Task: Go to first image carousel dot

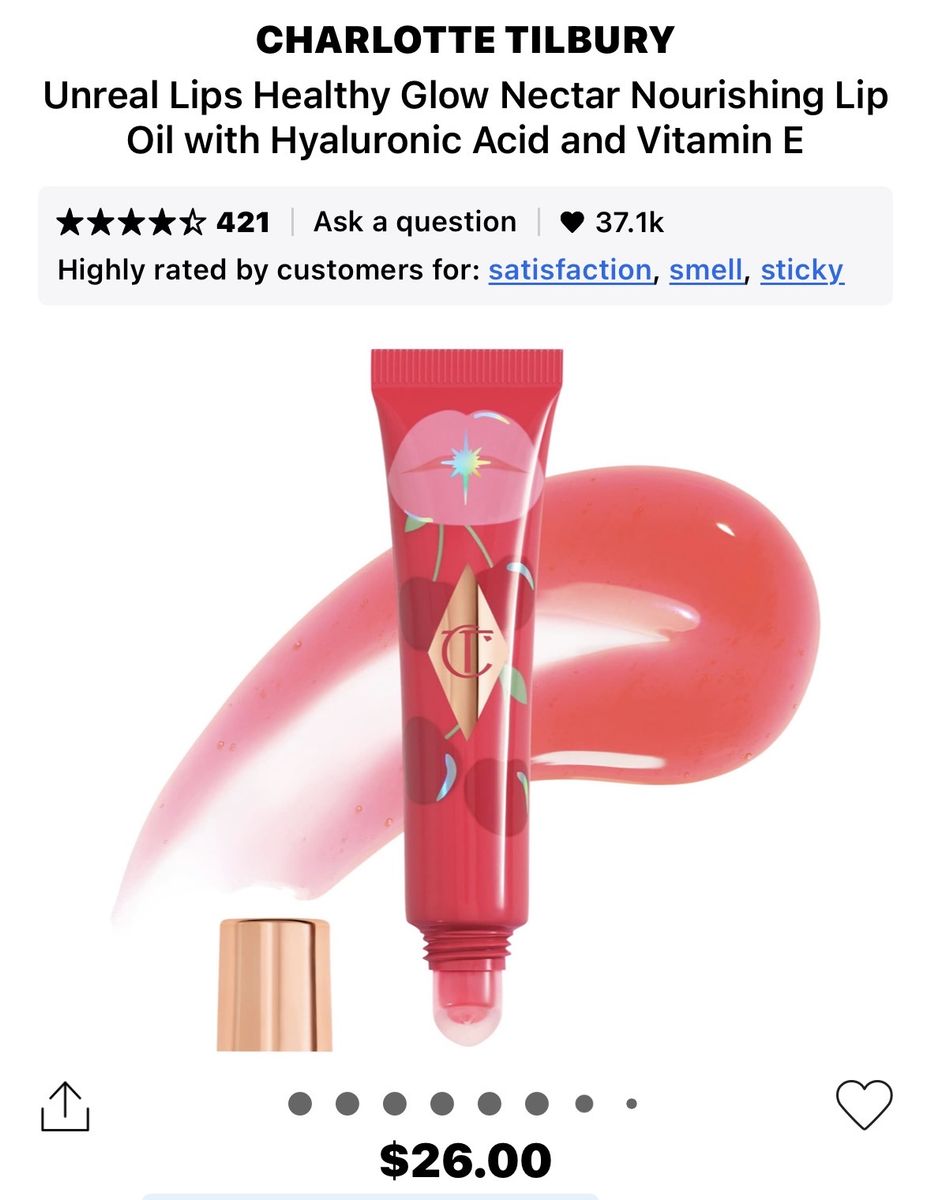Action: 300,1104
